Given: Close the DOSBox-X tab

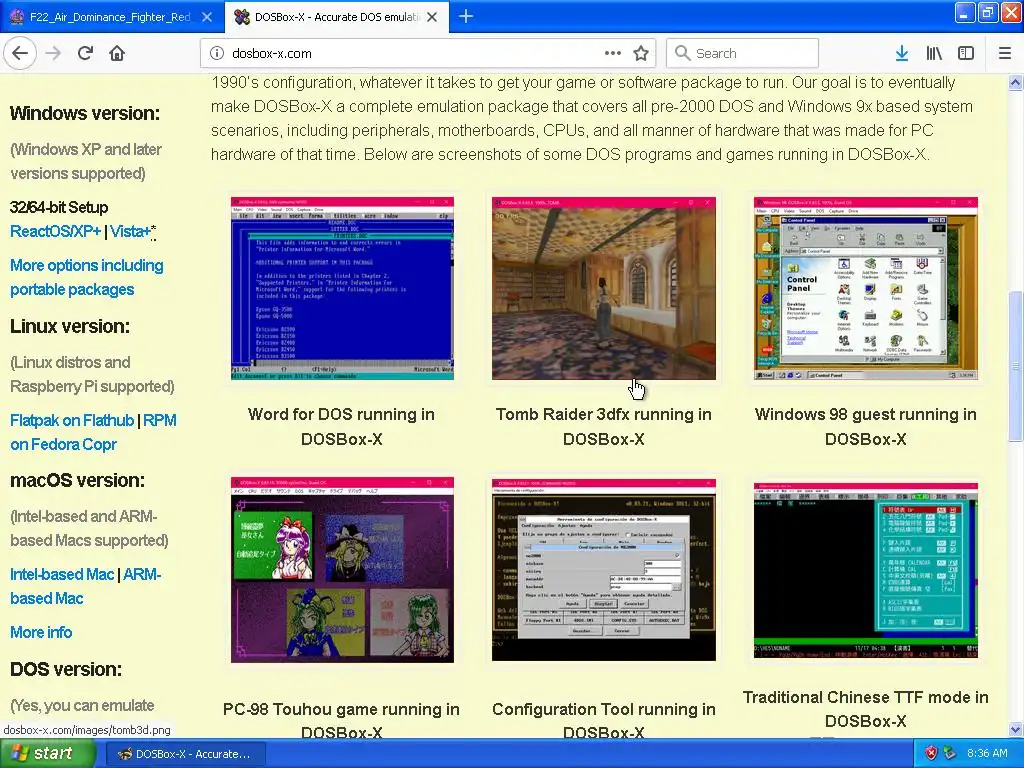Looking at the screenshot, I should 432,17.
